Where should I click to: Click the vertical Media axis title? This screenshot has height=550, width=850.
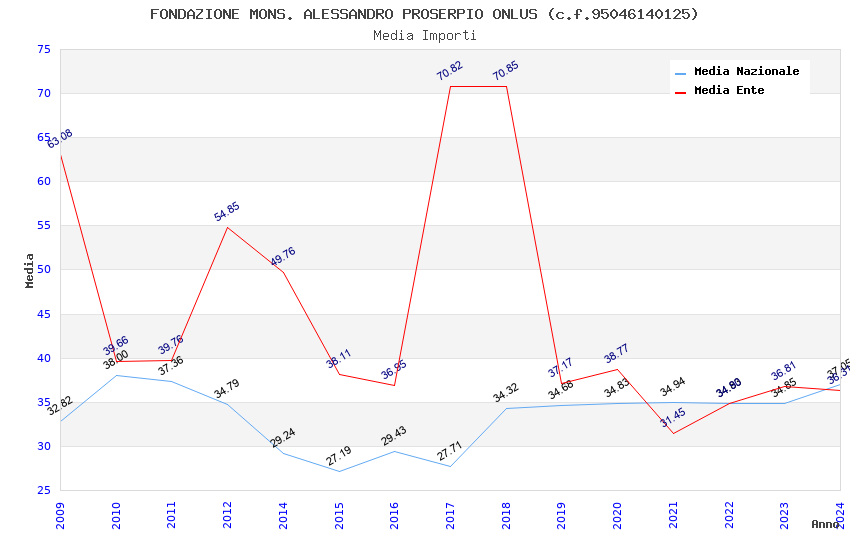[29, 270]
